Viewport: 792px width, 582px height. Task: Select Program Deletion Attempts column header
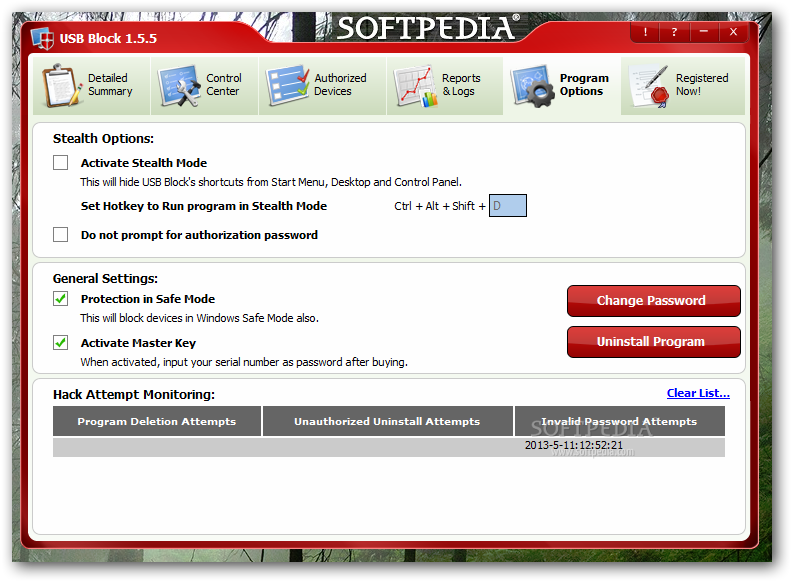[x=157, y=421]
